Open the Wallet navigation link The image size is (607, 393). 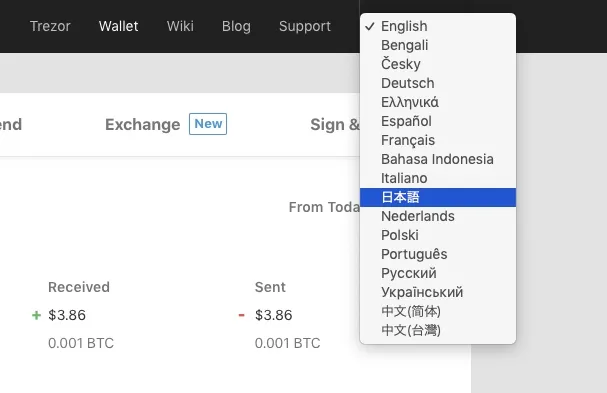point(118,26)
